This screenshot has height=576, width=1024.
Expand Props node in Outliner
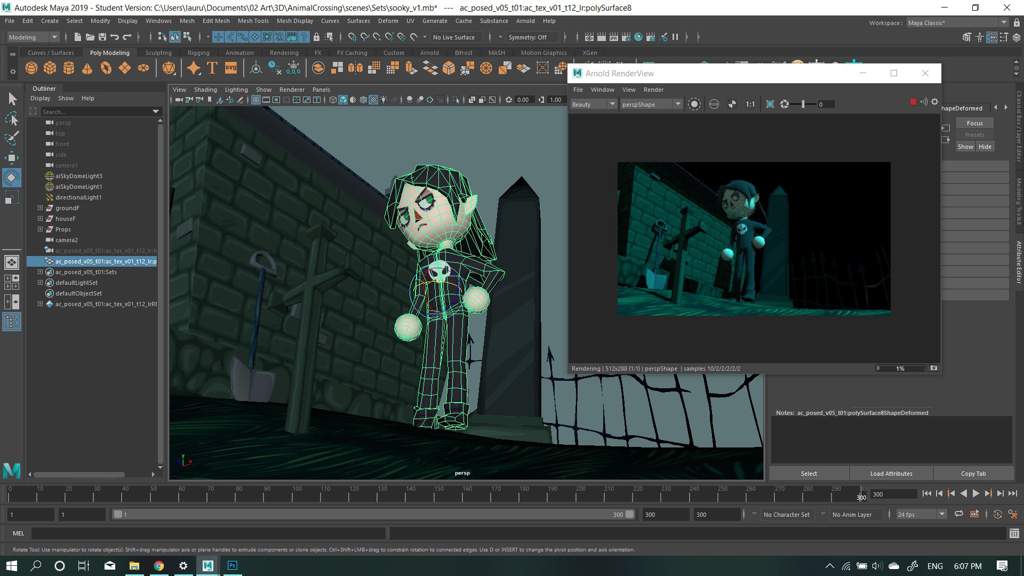point(40,229)
